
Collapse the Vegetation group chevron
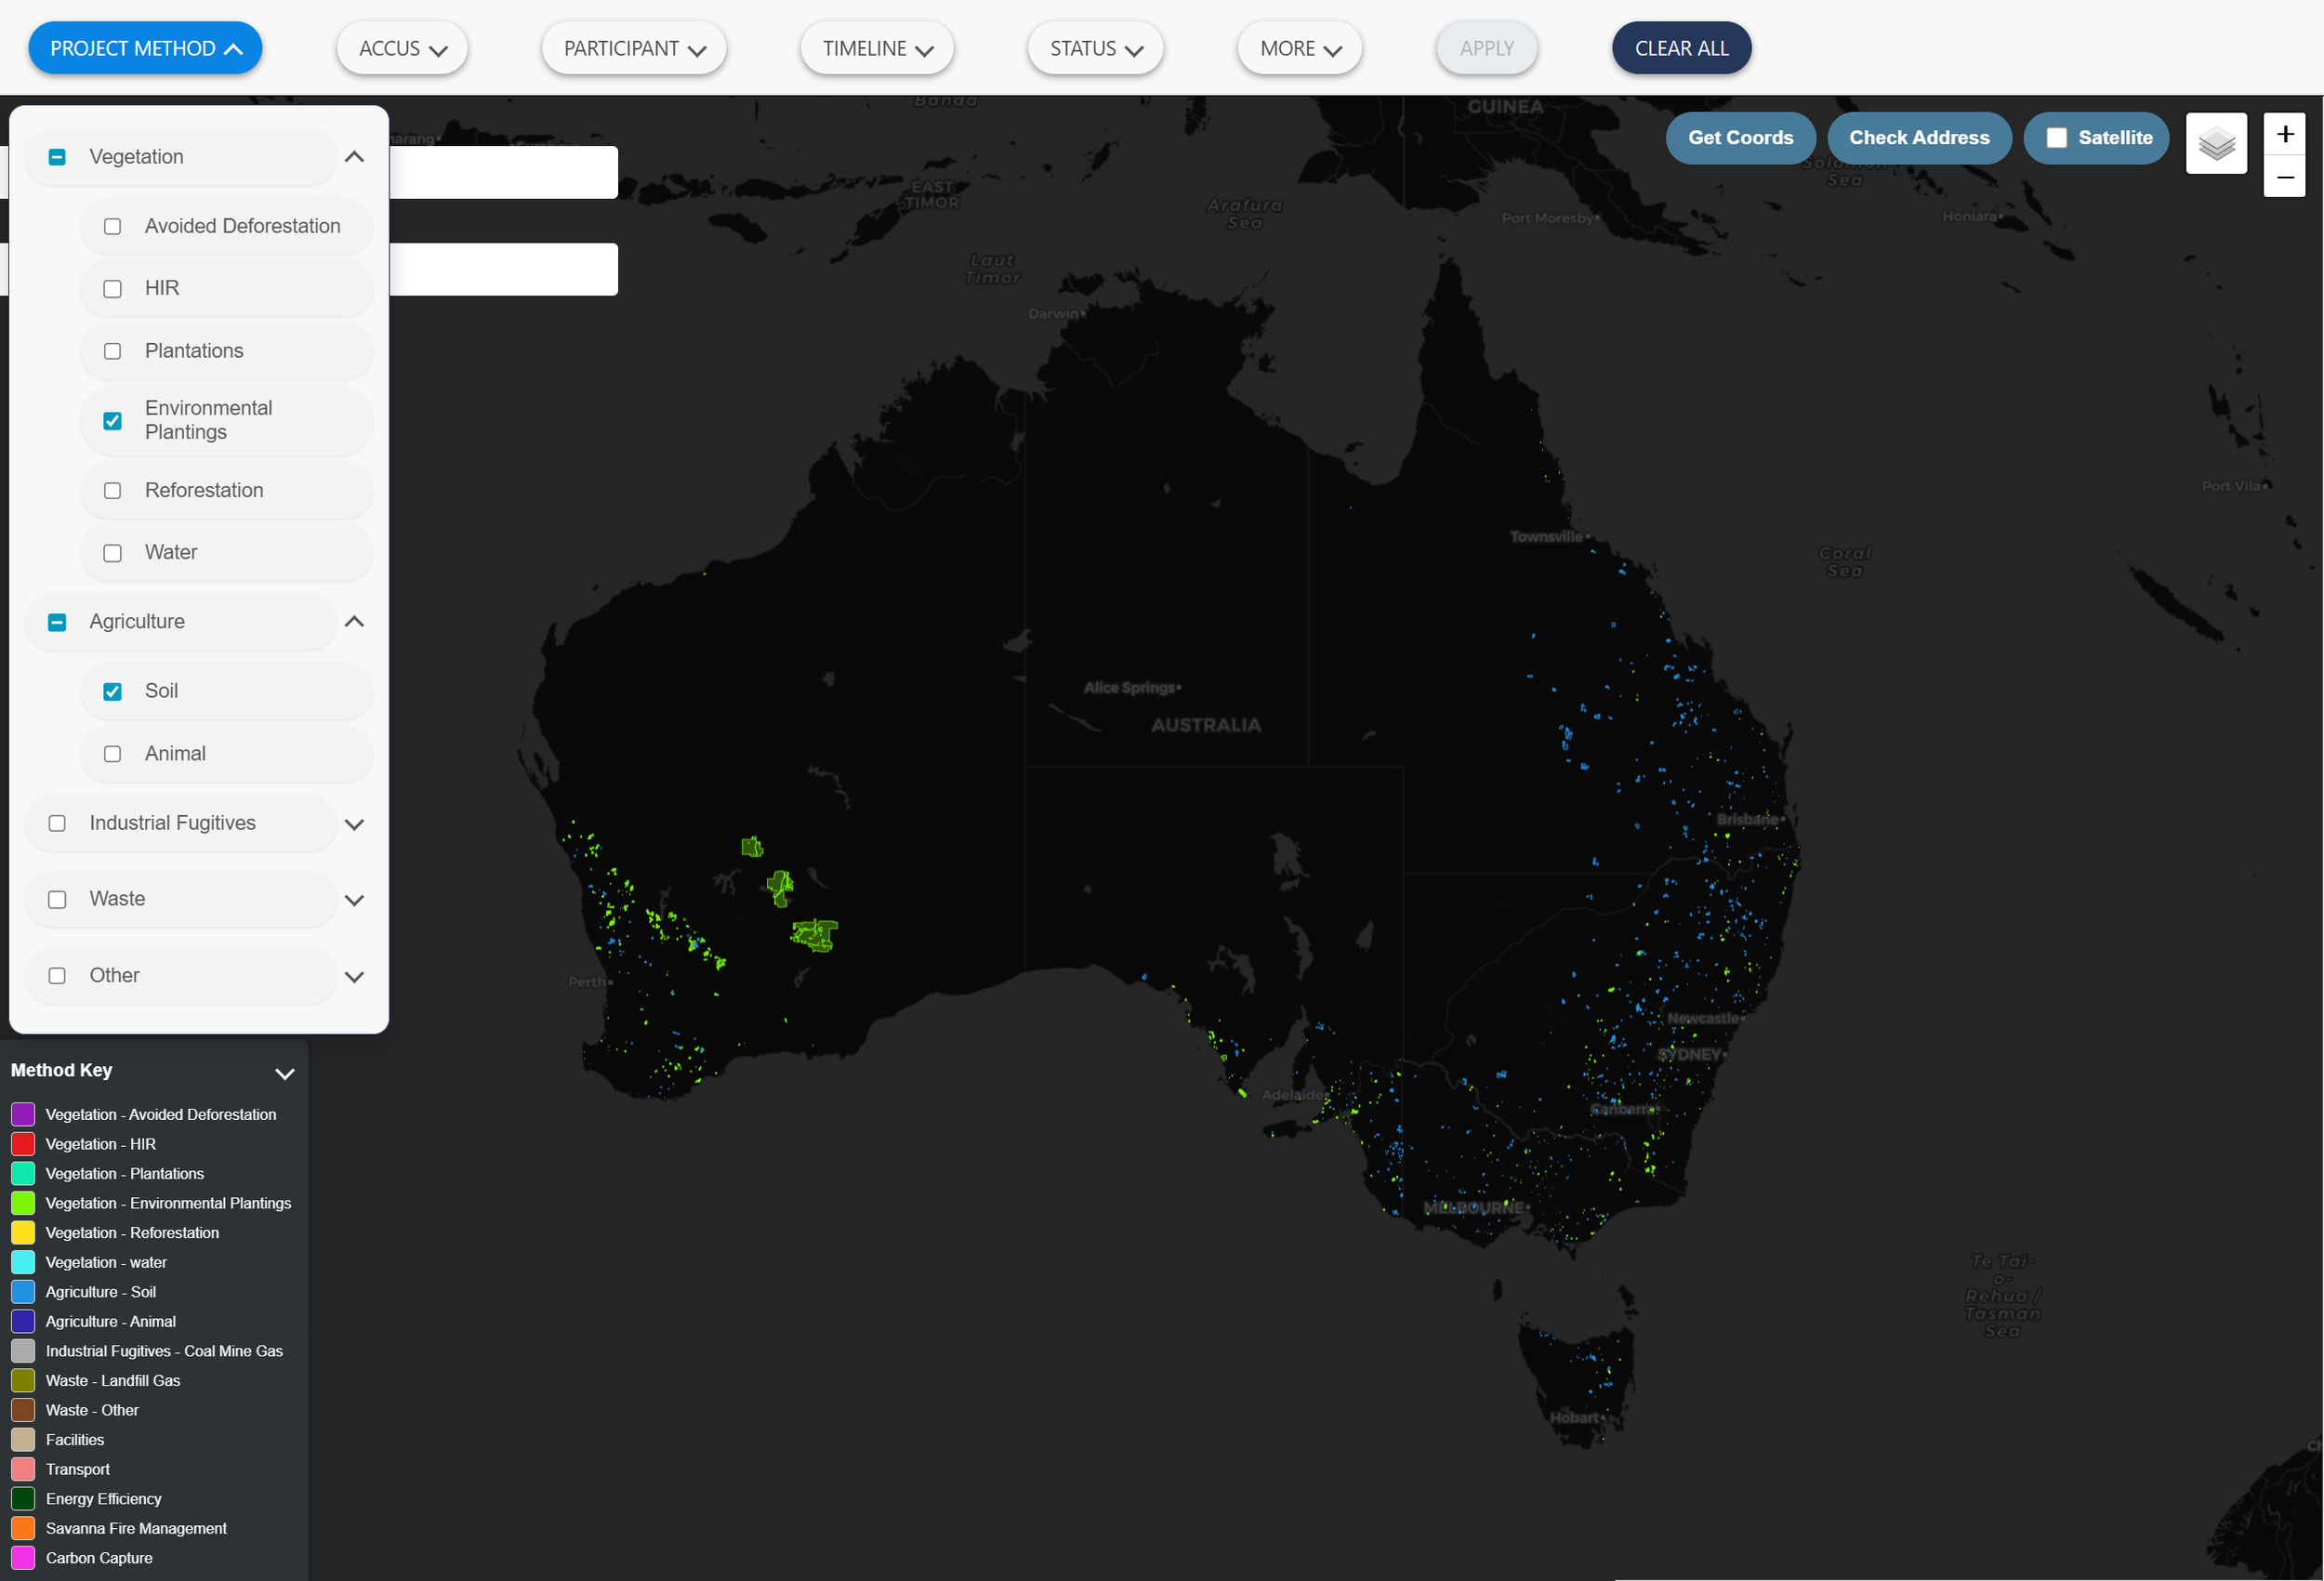(x=354, y=157)
